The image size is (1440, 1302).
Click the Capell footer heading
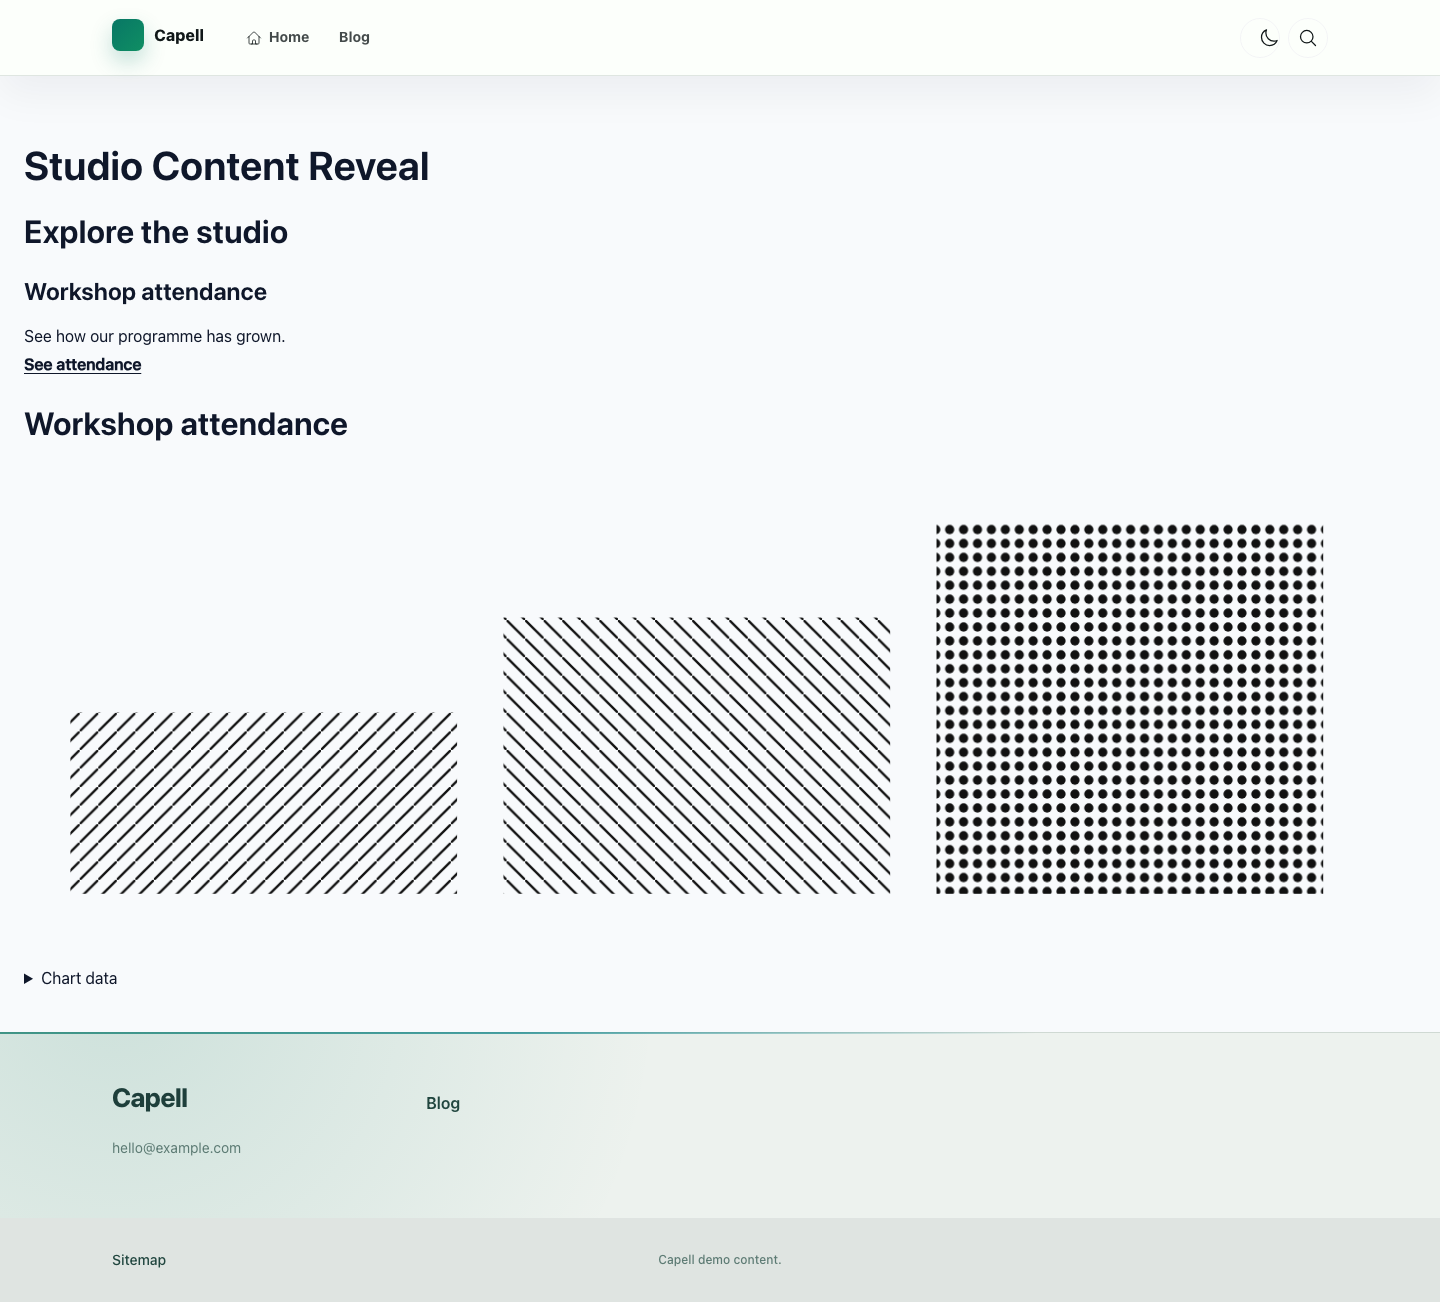click(150, 1098)
